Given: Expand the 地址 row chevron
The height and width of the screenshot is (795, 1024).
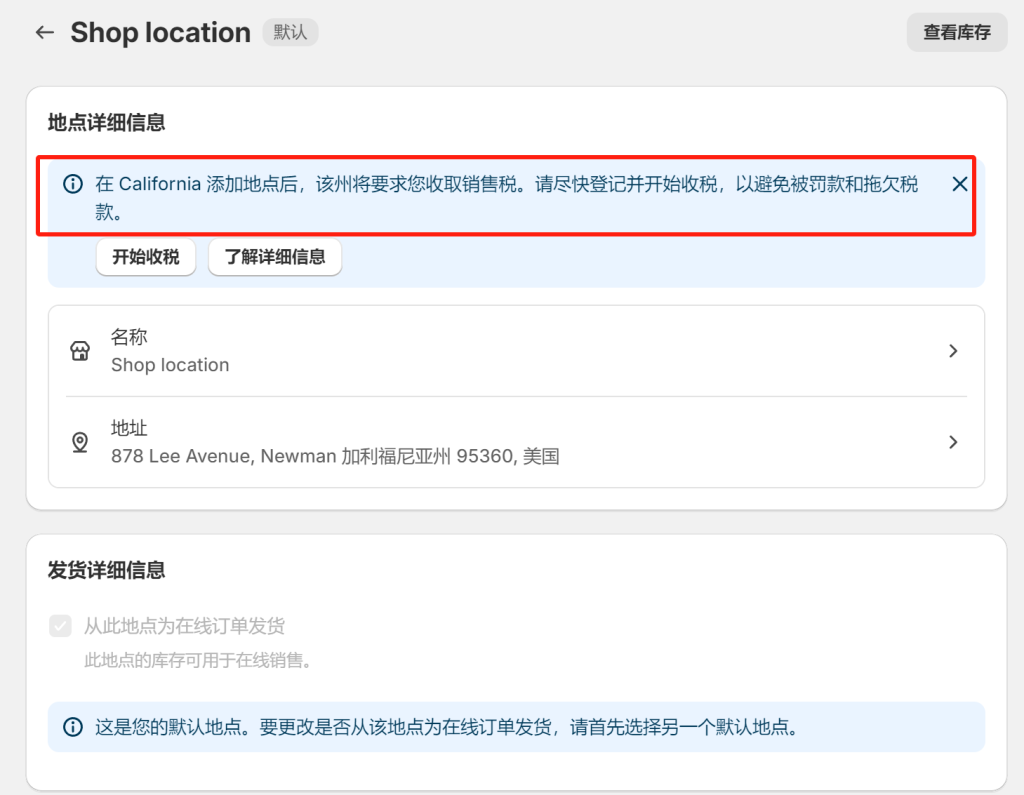Looking at the screenshot, I should (x=952, y=442).
